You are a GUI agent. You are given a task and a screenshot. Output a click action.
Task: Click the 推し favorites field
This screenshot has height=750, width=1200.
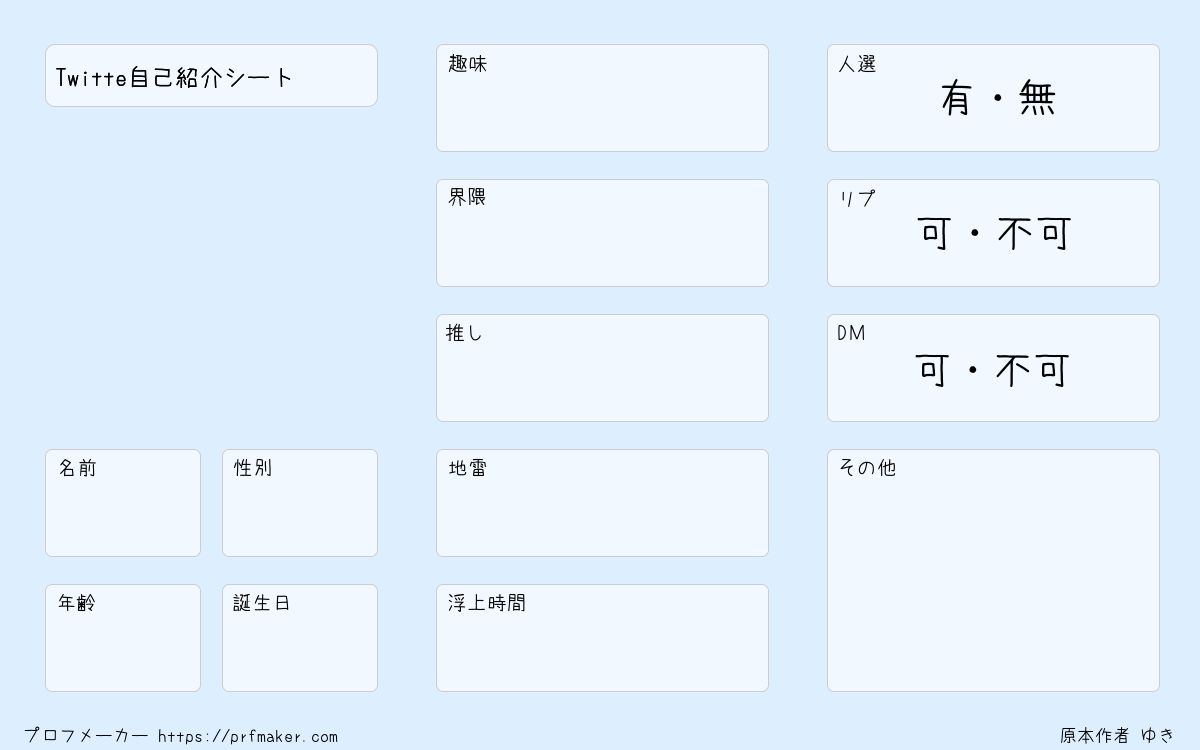pyautogui.click(x=602, y=368)
